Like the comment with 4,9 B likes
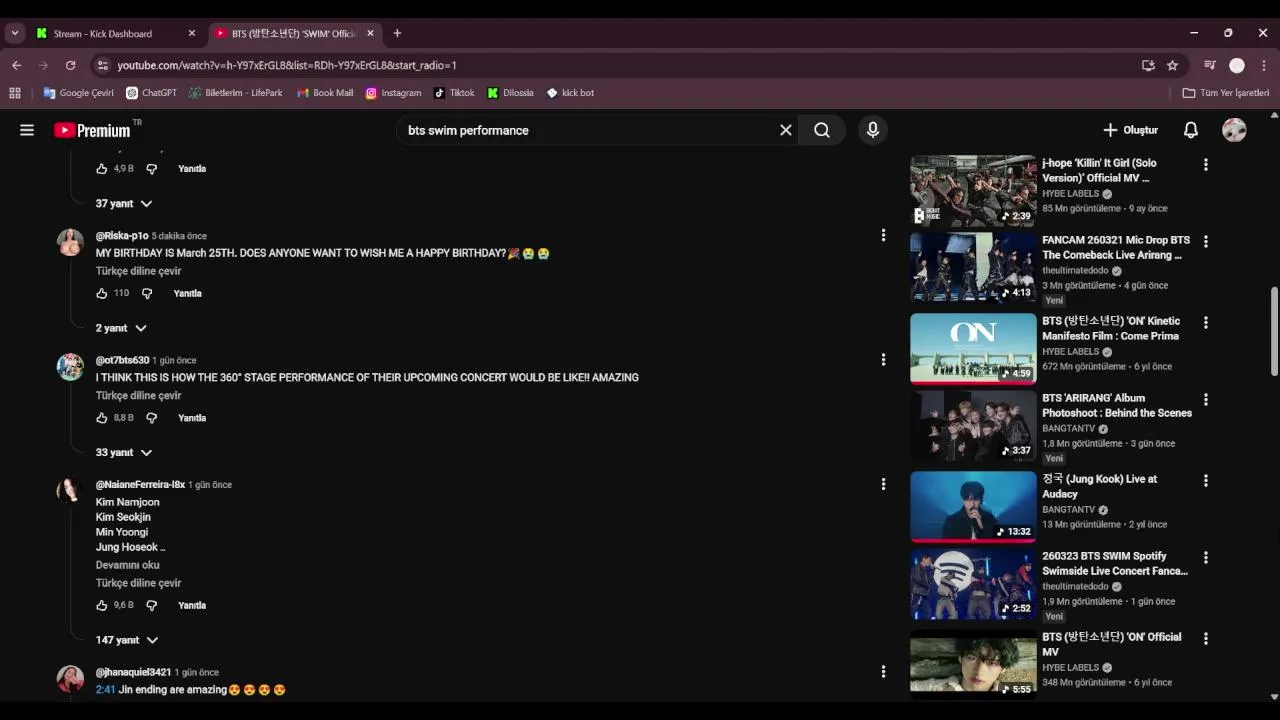This screenshot has height=720, width=1280. pos(102,169)
